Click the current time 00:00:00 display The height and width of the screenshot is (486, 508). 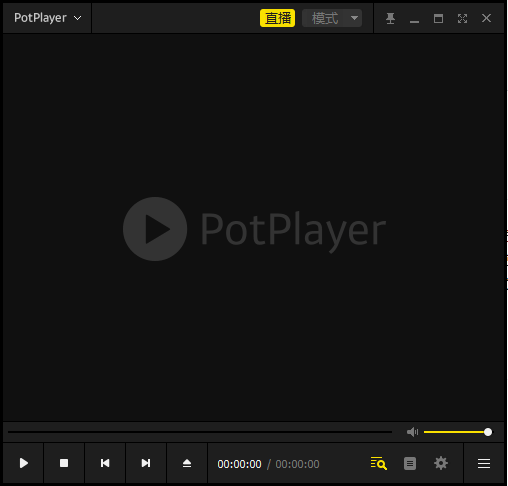(239, 464)
